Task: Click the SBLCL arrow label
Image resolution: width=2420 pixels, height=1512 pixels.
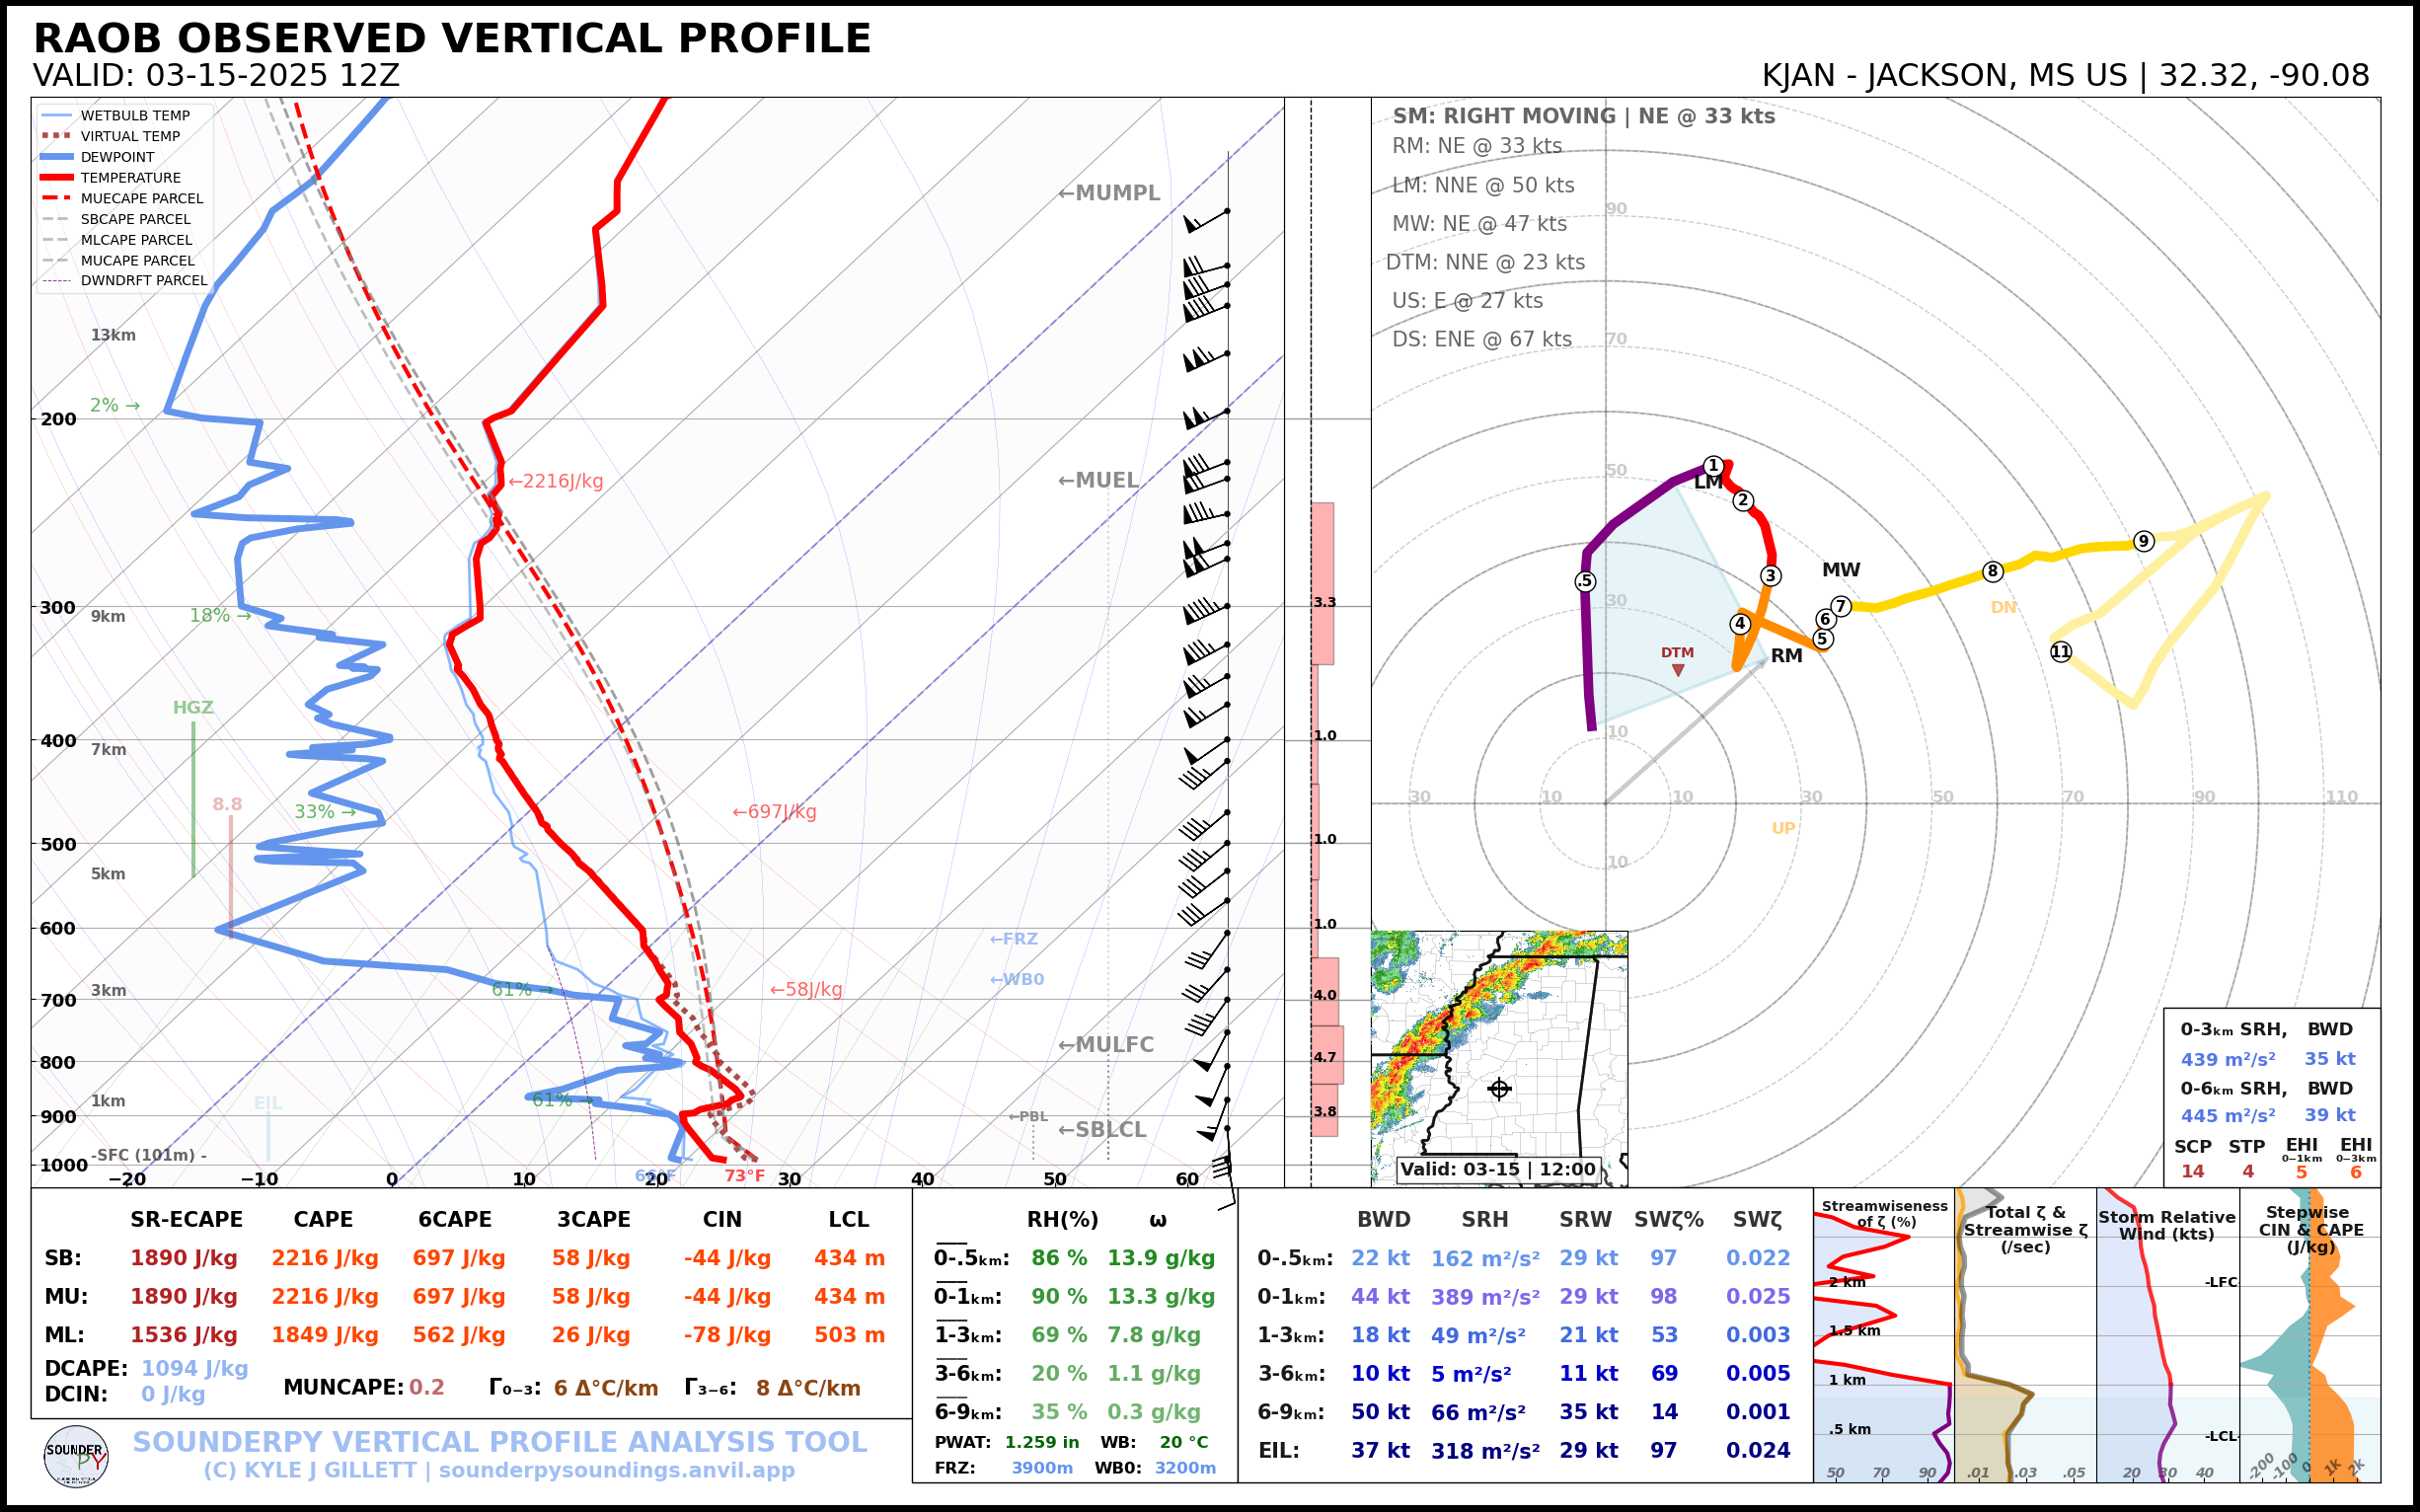Action: click(1102, 1130)
